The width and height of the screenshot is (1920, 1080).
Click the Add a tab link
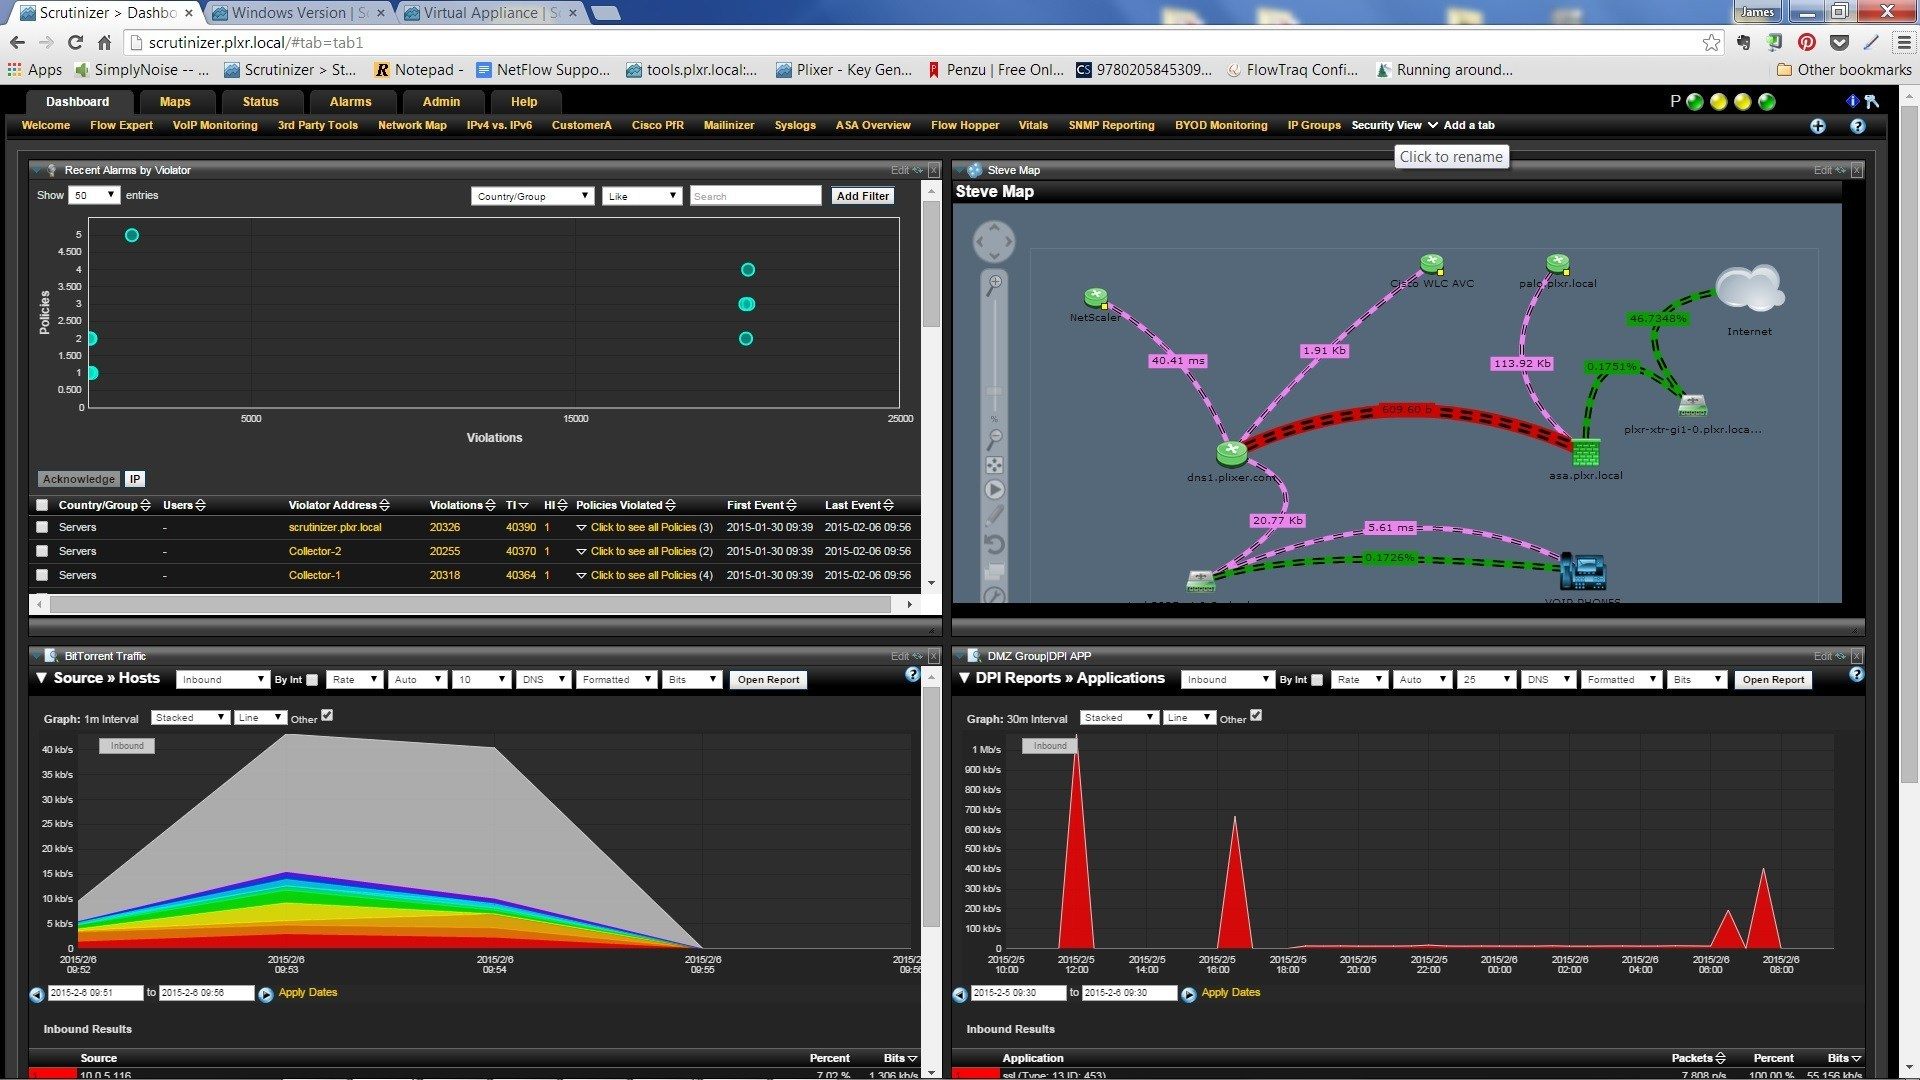[x=1469, y=126]
